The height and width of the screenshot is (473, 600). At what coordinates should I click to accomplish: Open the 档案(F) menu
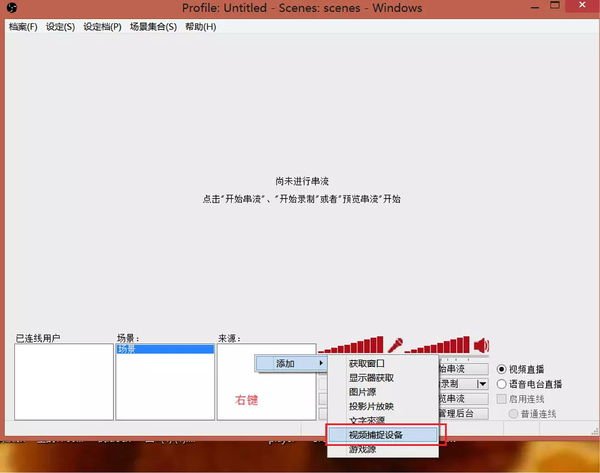pyautogui.click(x=23, y=27)
